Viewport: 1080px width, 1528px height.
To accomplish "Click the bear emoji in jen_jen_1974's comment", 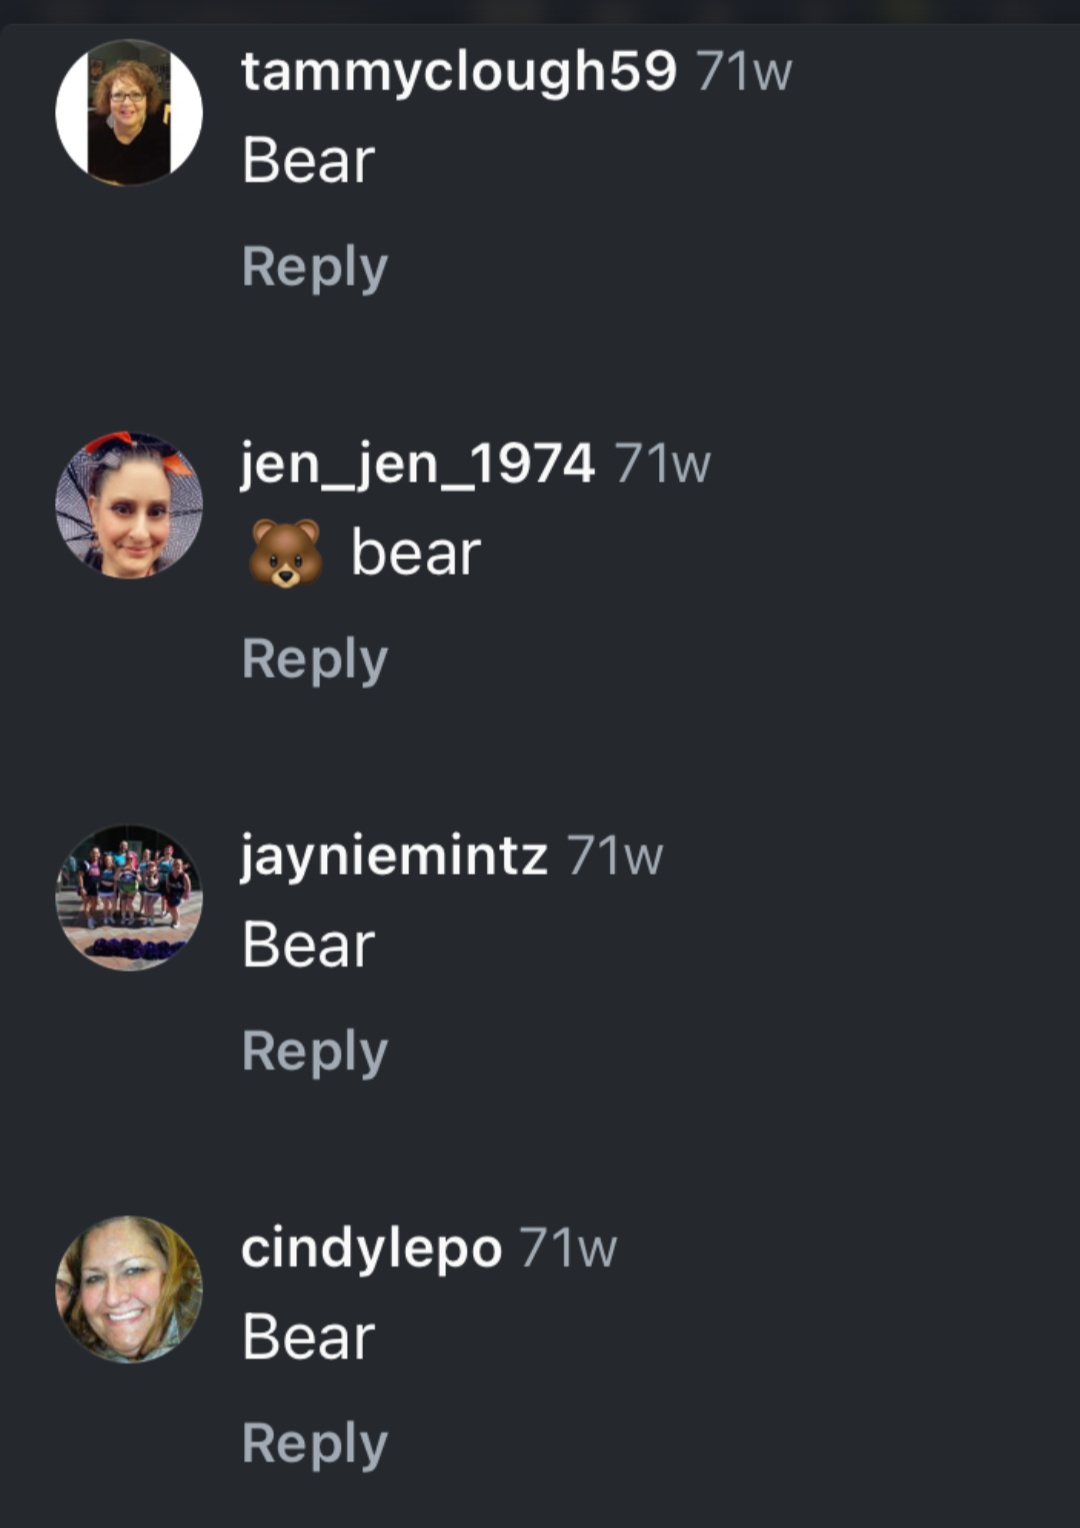I will [285, 553].
